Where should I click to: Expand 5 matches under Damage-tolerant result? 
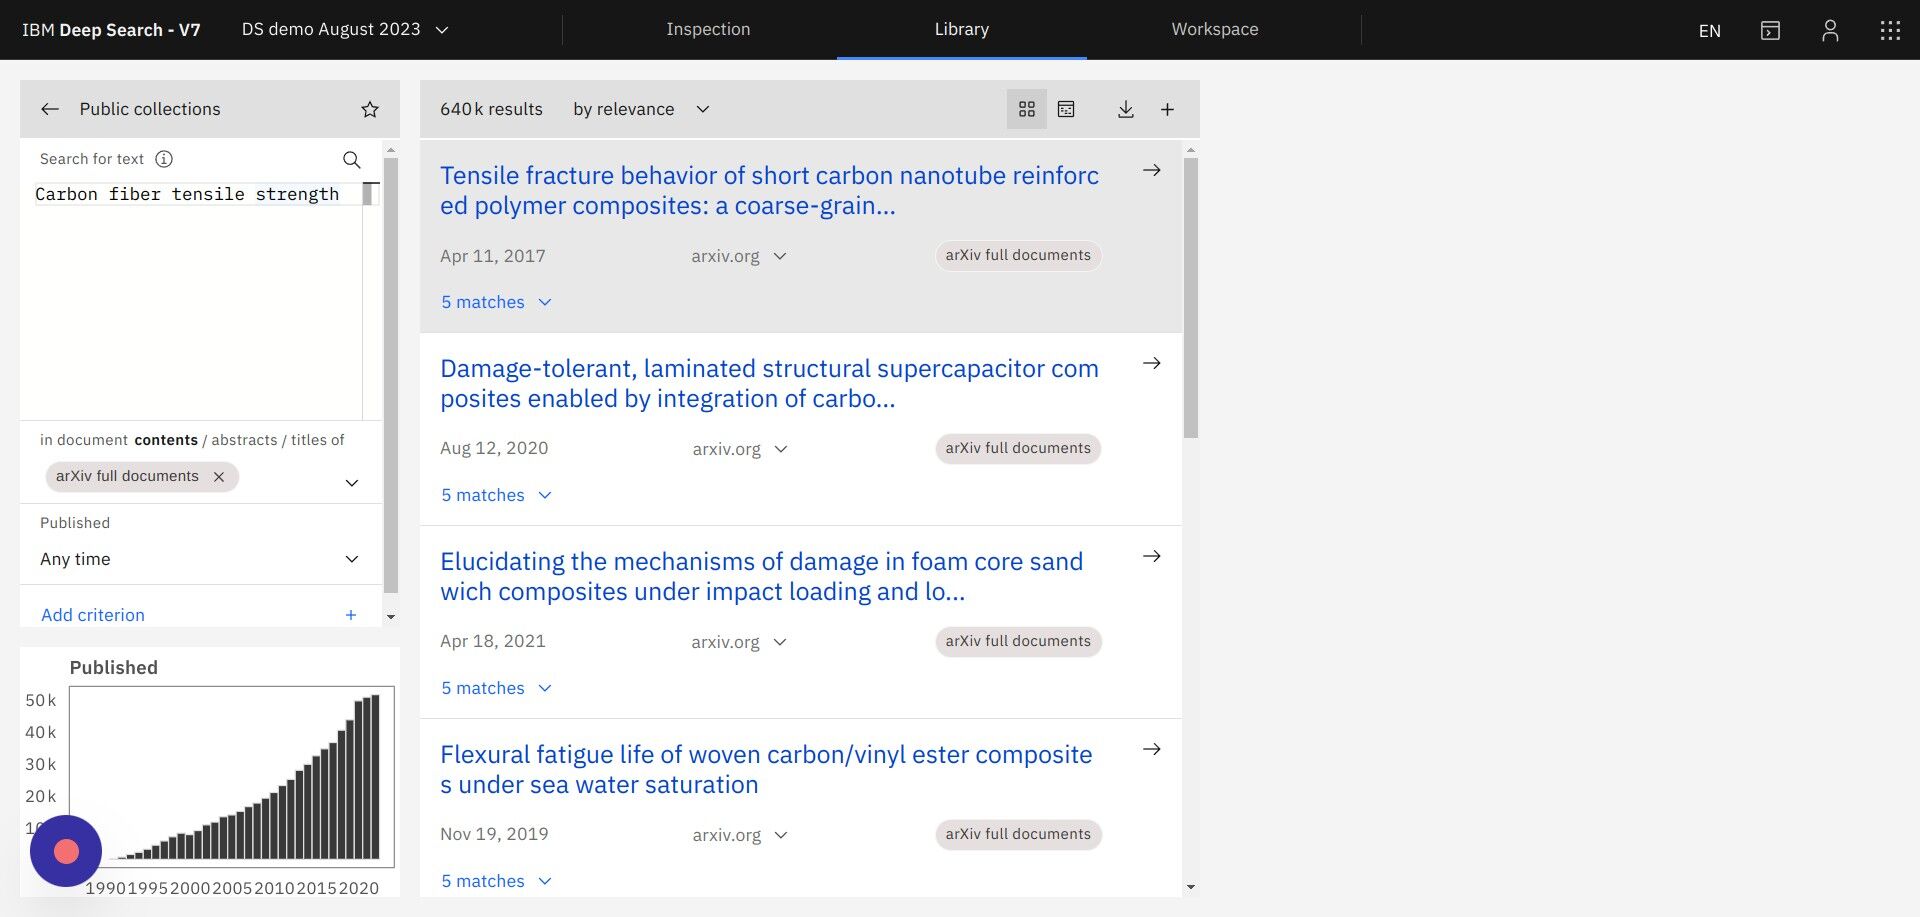pos(497,495)
